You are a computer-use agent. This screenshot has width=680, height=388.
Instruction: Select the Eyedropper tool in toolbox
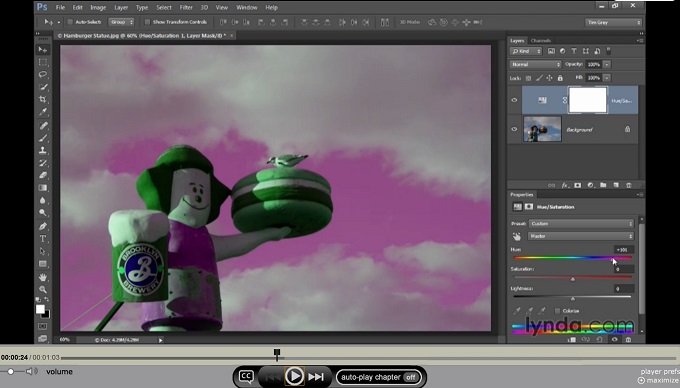tap(42, 112)
